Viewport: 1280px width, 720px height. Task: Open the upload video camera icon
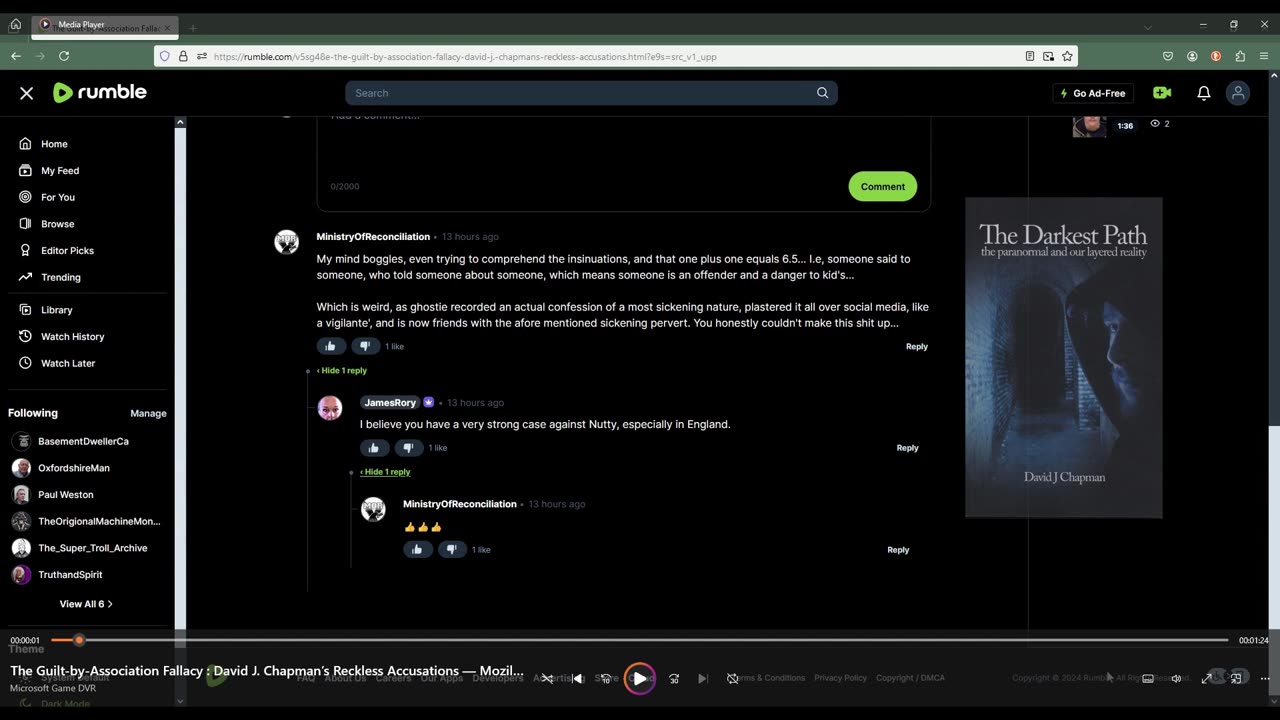1162,93
